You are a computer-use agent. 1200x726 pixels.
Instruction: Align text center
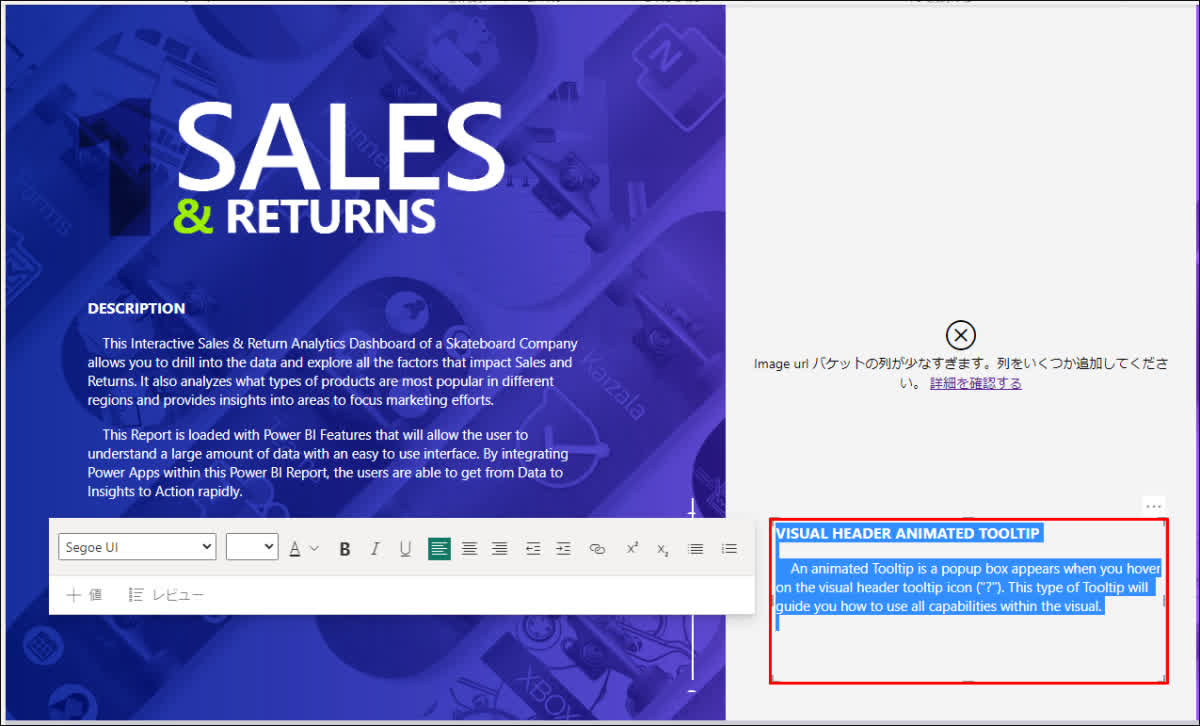[x=469, y=548]
